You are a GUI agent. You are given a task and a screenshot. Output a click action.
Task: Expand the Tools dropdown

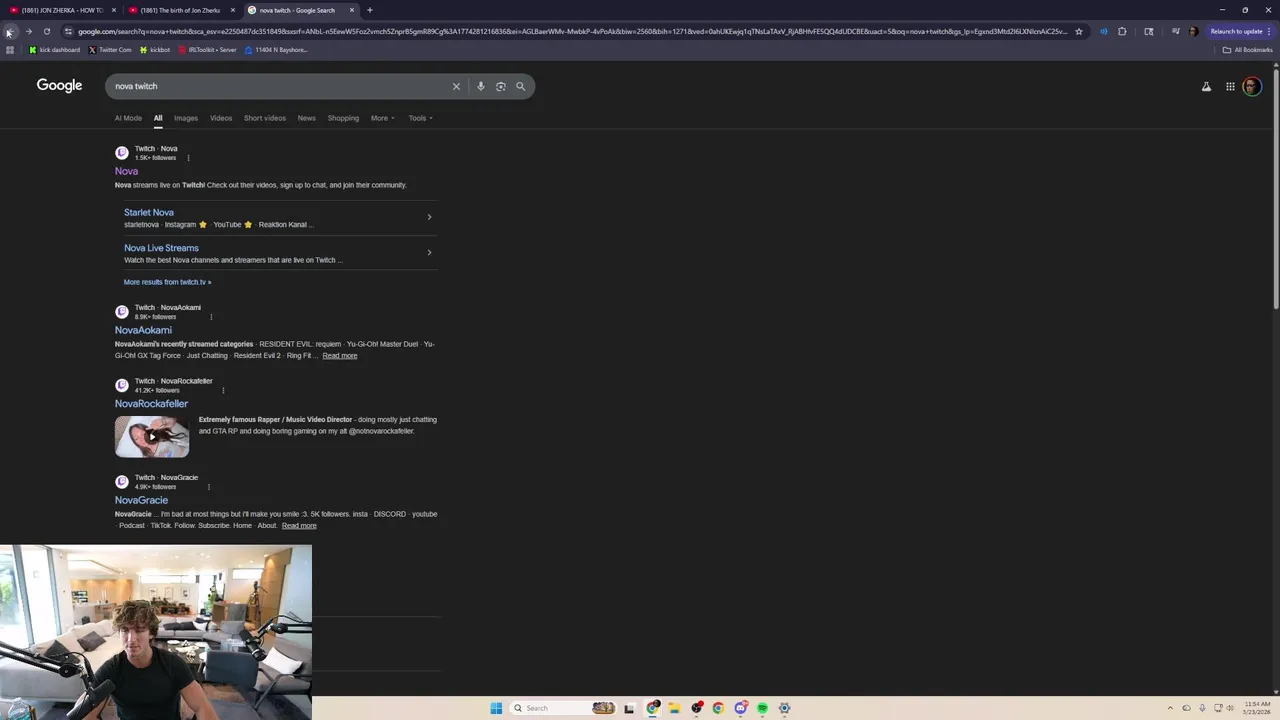click(420, 118)
